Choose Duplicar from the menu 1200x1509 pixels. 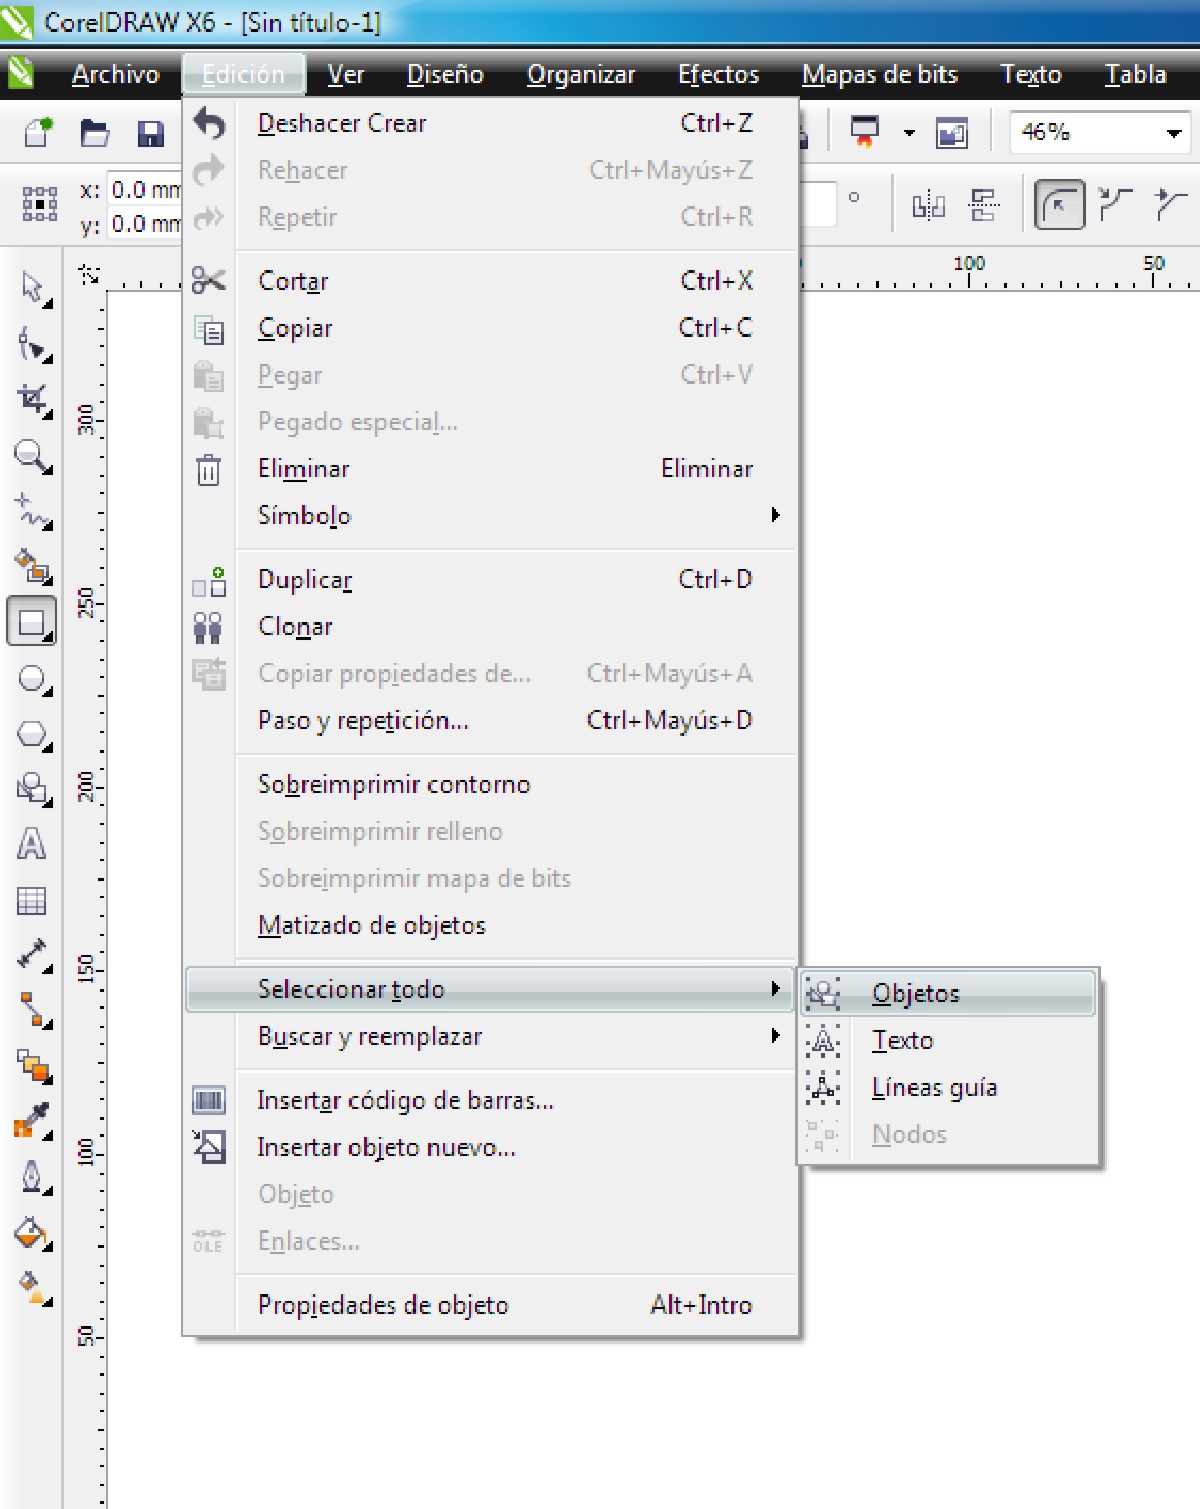coord(491,579)
